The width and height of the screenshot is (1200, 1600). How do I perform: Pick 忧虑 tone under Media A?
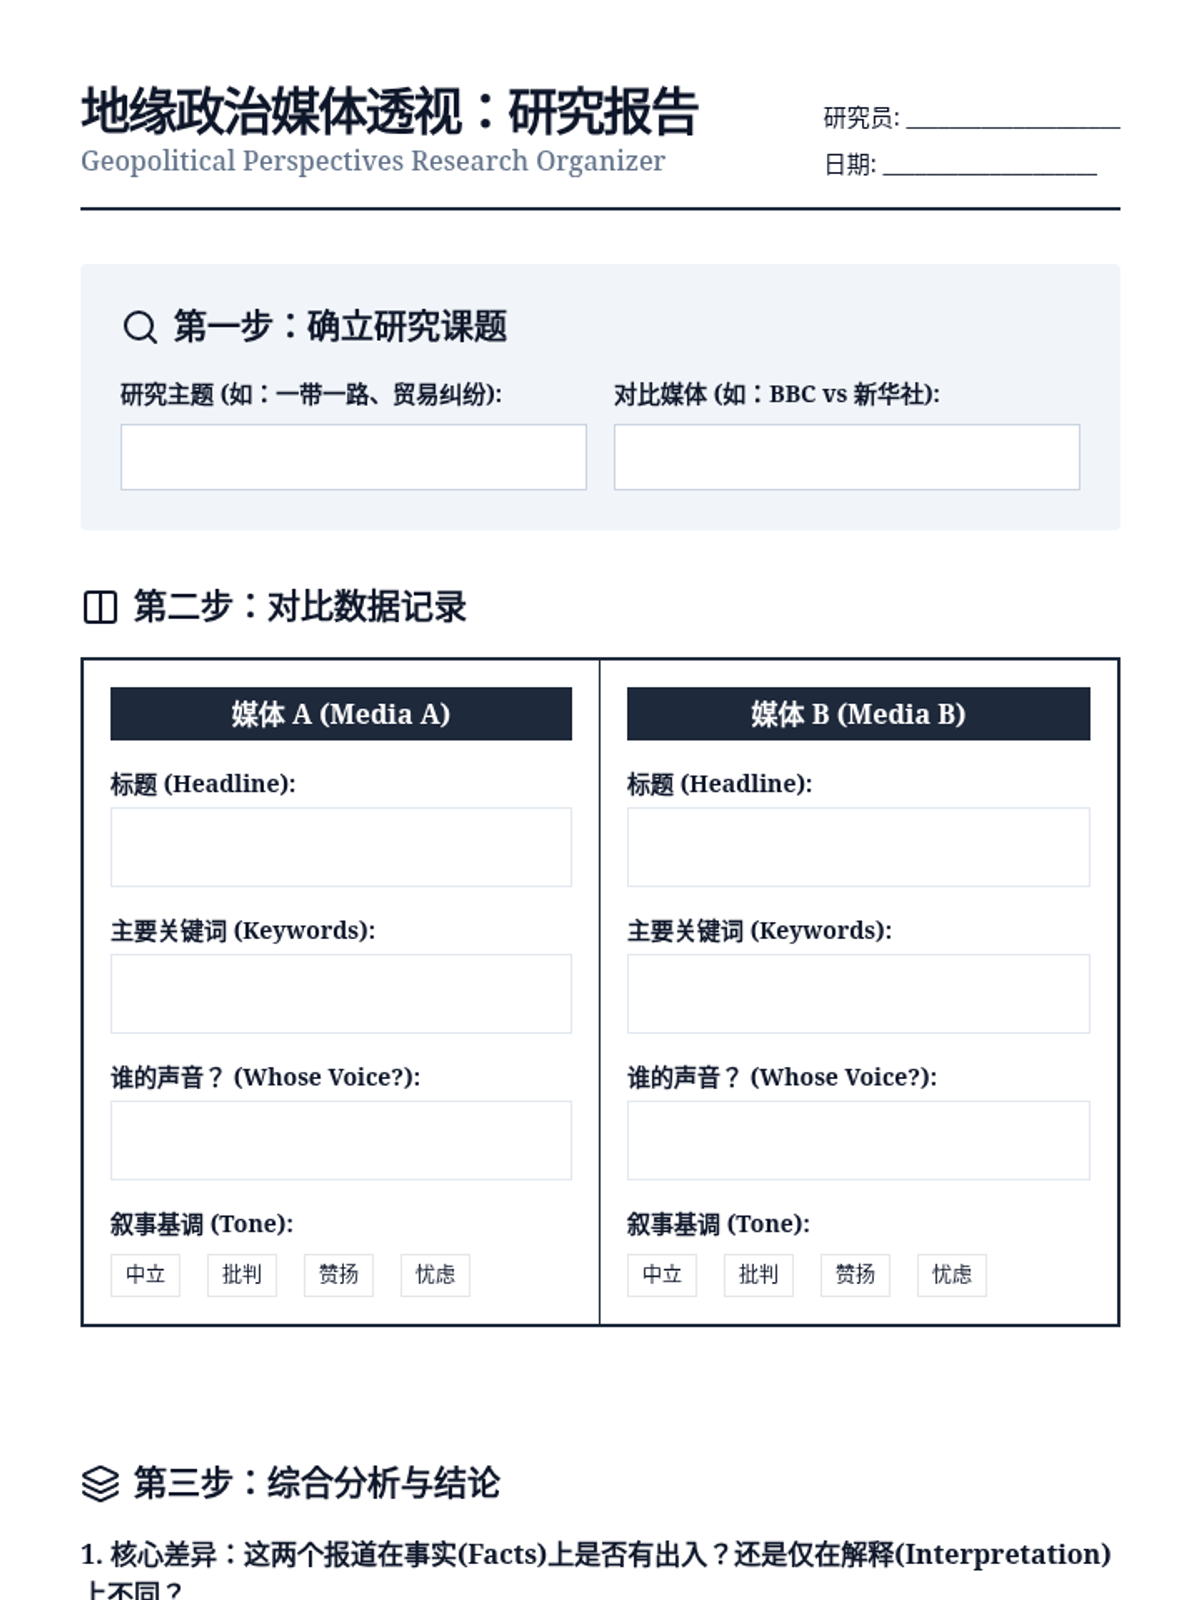(435, 1275)
